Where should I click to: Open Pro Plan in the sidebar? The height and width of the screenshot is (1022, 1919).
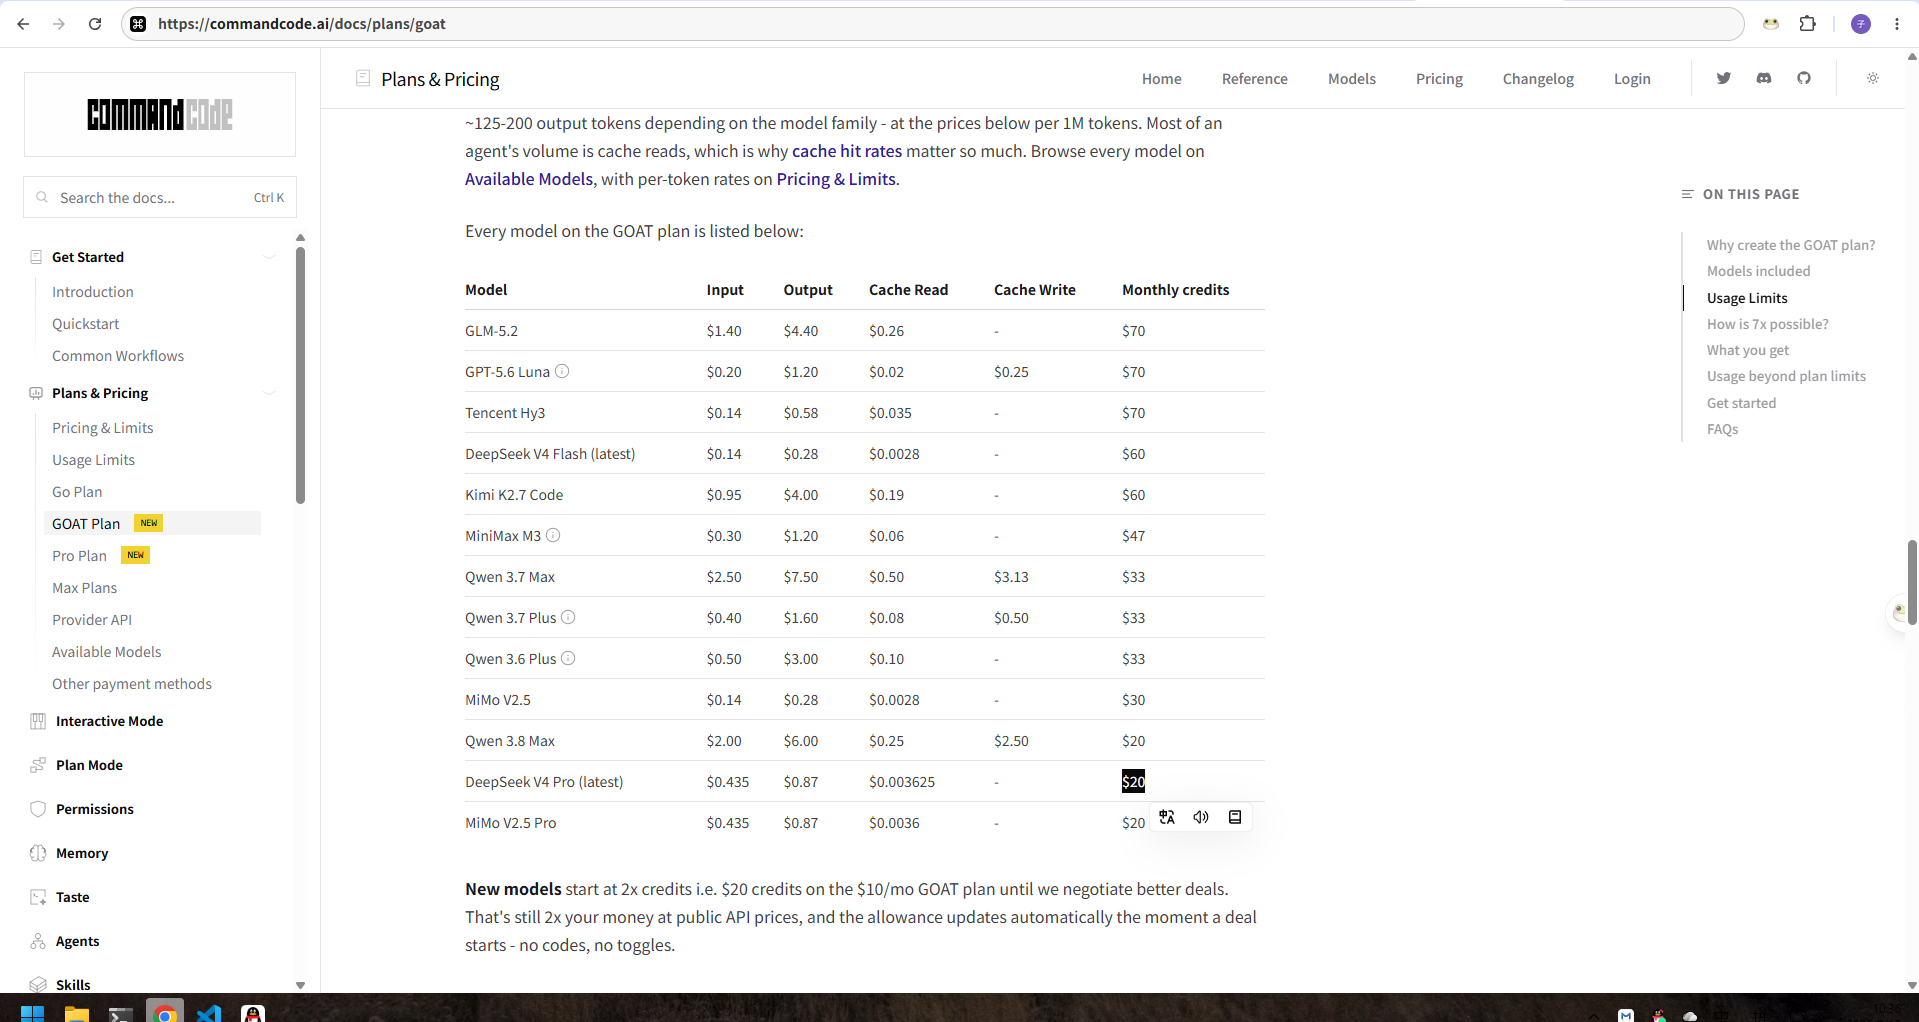pyautogui.click(x=80, y=556)
